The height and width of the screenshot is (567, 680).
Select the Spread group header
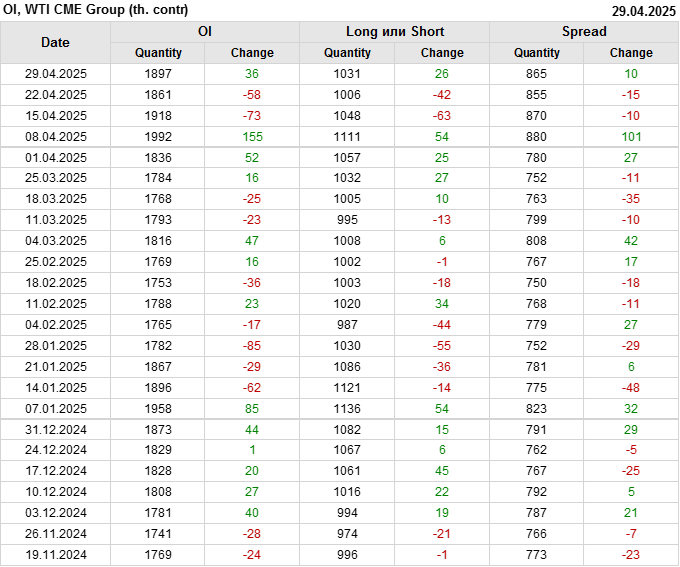click(583, 31)
